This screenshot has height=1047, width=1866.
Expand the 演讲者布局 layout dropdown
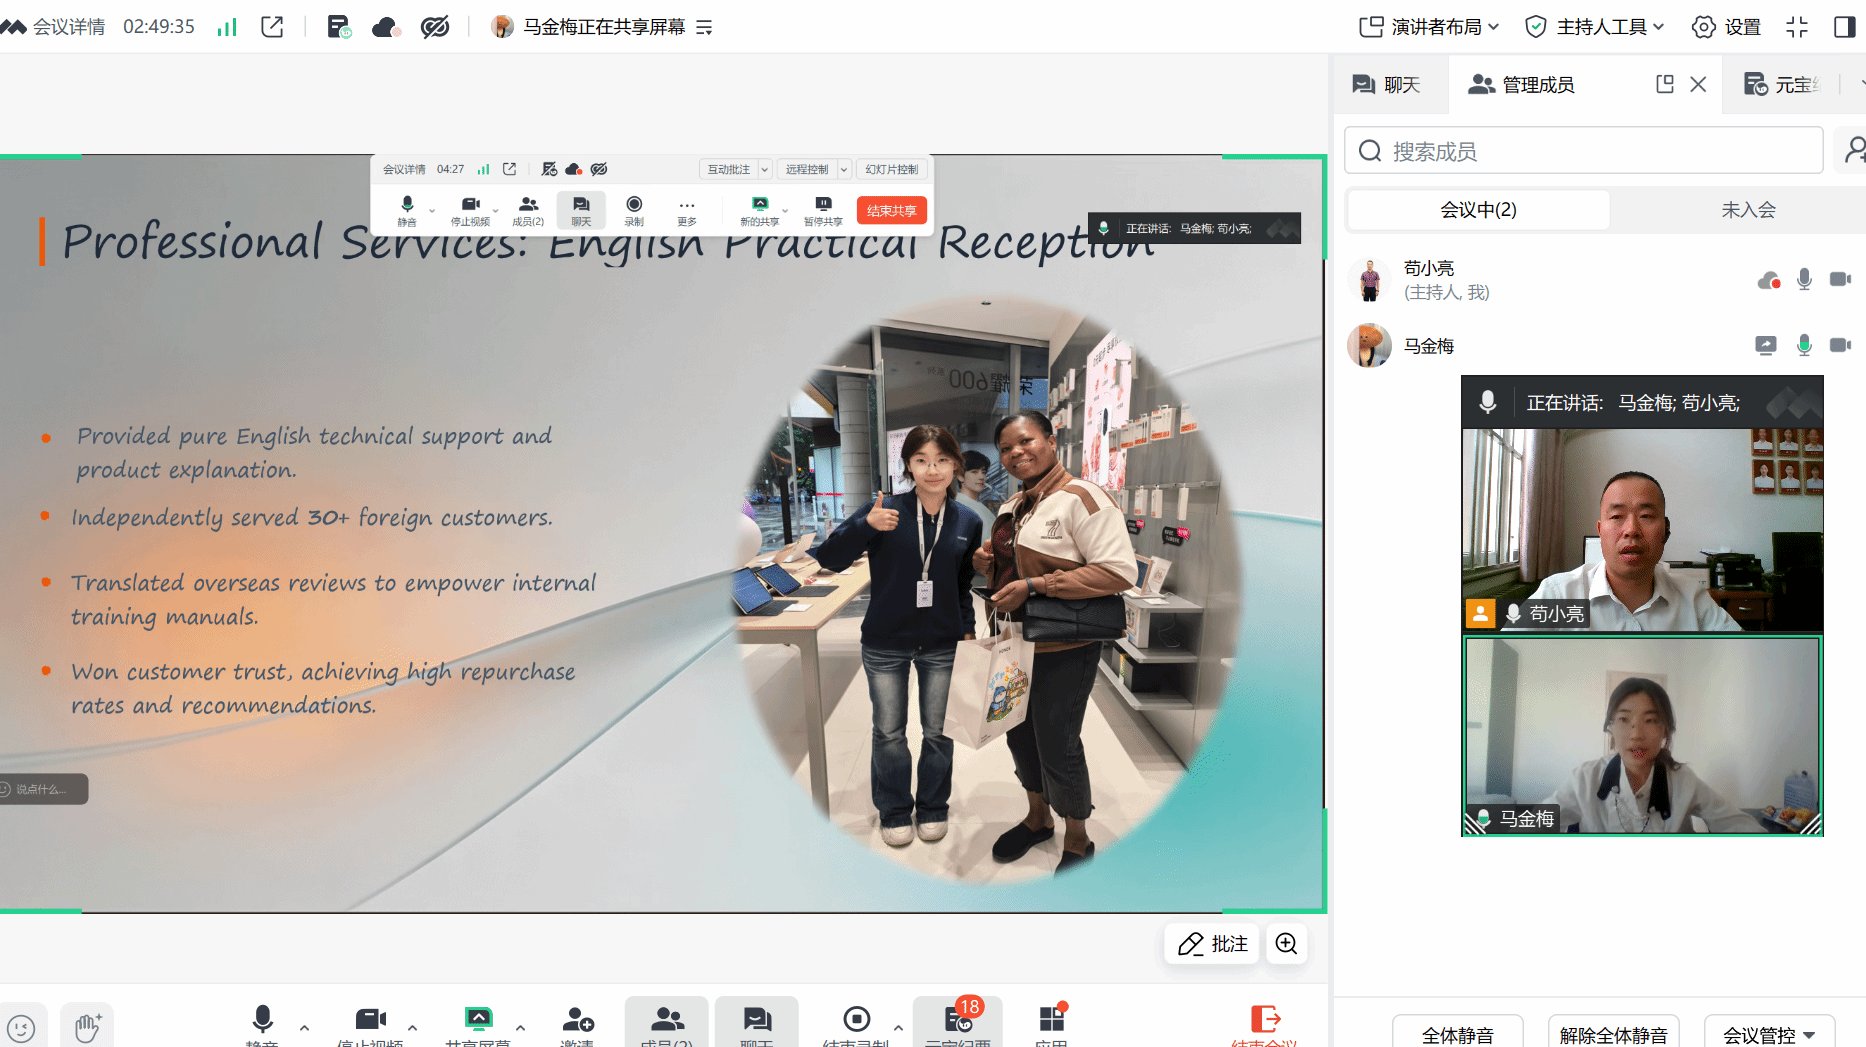[x=1429, y=27]
